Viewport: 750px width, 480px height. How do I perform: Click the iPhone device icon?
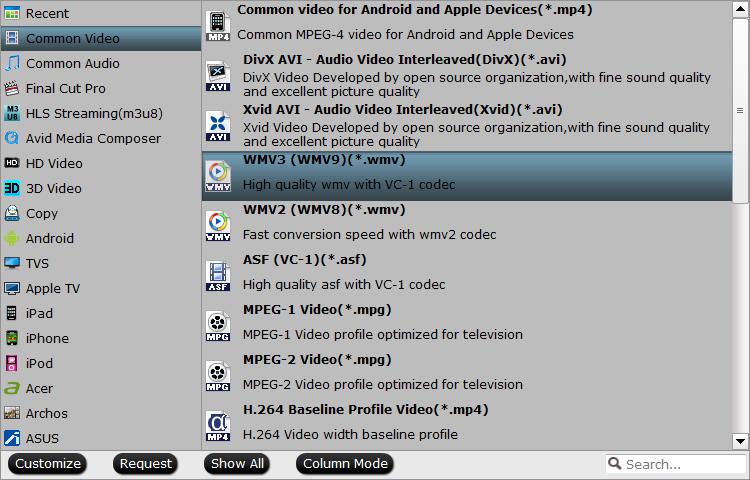coord(12,338)
